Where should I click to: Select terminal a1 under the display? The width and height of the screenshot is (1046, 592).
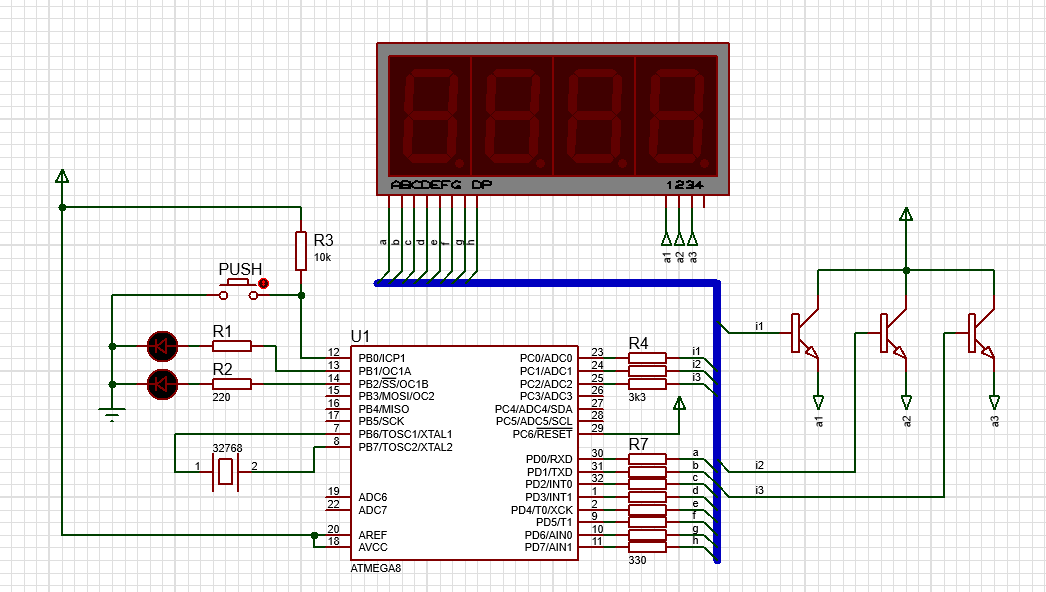click(666, 238)
